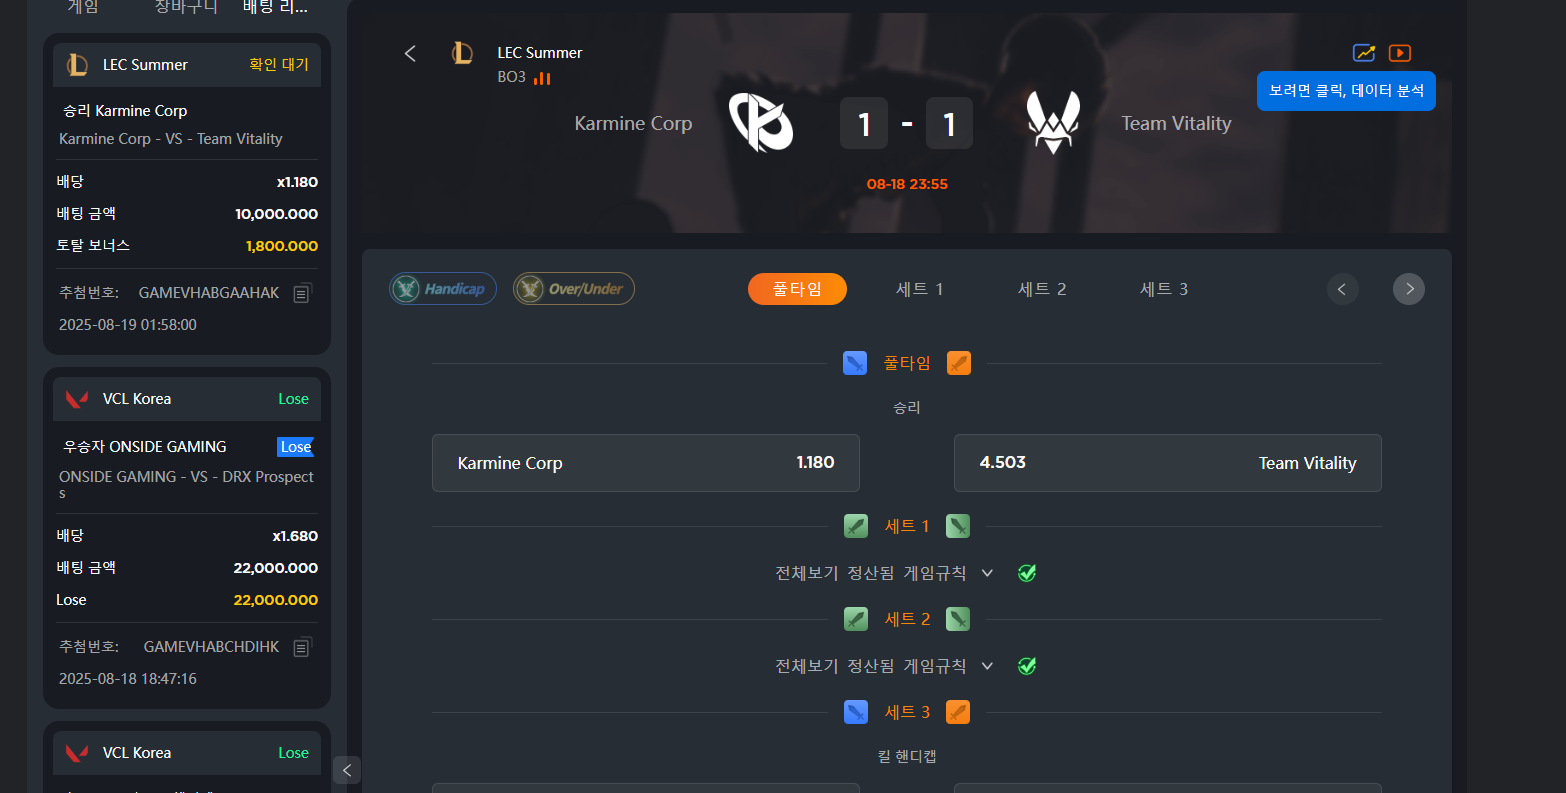This screenshot has width=1566, height=793.
Task: Click the back arrow beside LEC Summer
Action: (409, 53)
